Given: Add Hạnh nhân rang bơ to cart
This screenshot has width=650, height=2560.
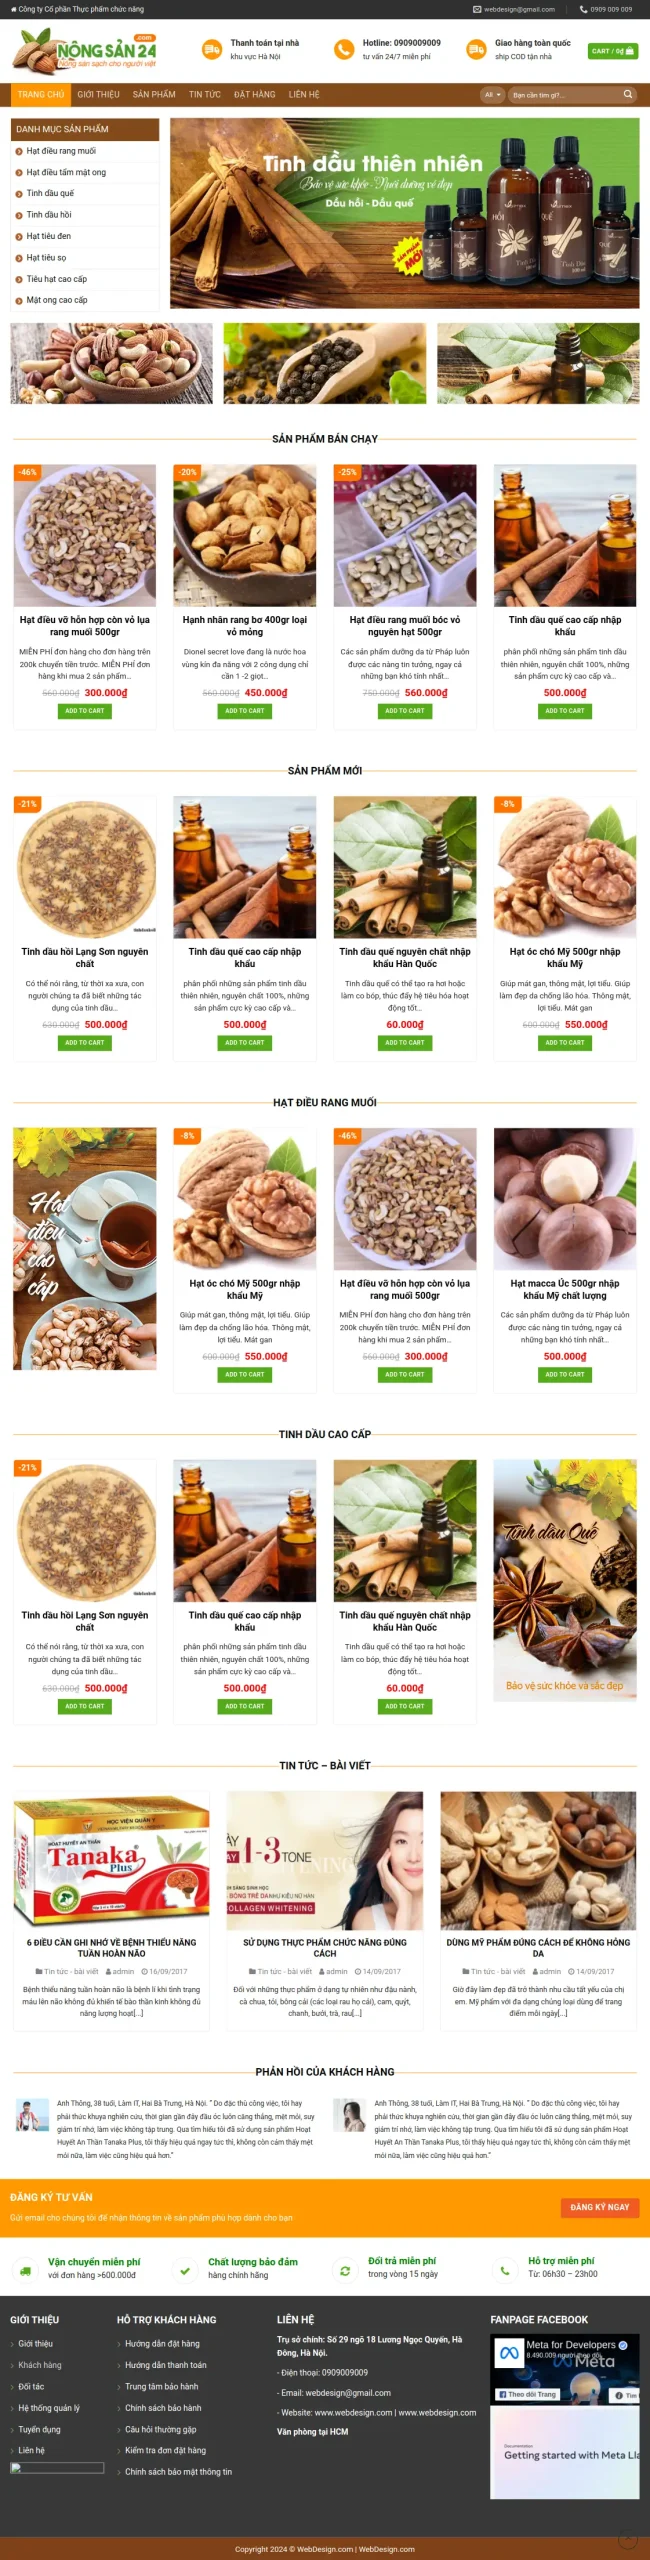Looking at the screenshot, I should [x=245, y=711].
